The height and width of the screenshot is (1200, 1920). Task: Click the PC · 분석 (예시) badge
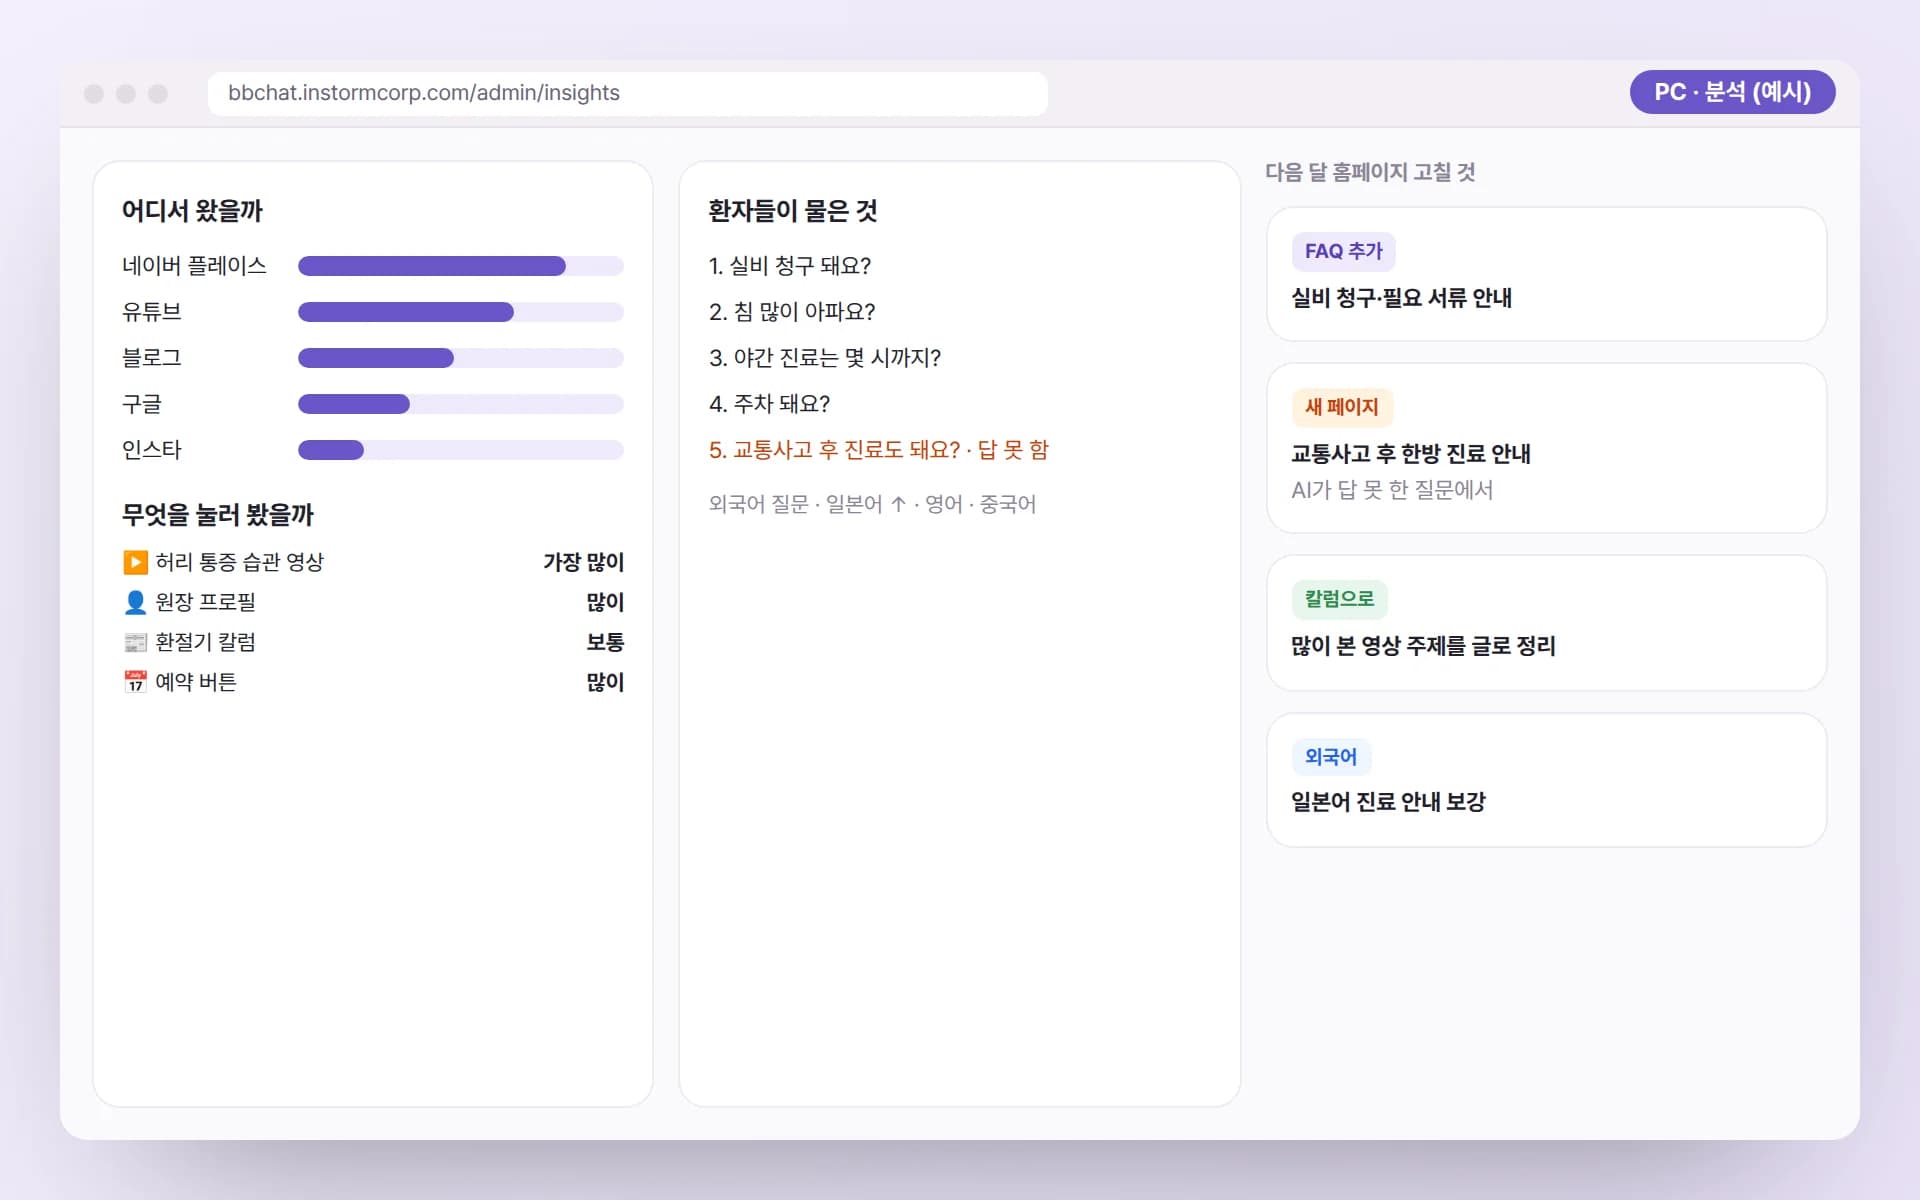[1732, 92]
